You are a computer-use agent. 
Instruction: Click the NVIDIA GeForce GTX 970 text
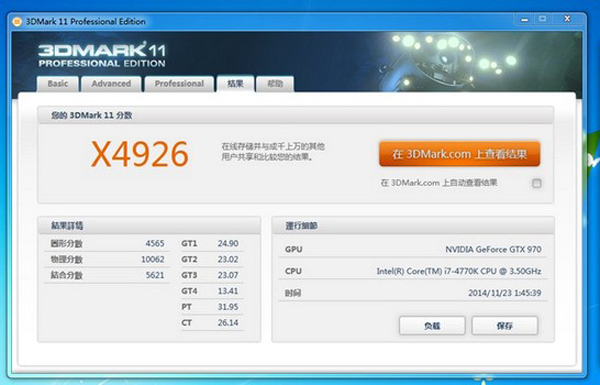[493, 250]
